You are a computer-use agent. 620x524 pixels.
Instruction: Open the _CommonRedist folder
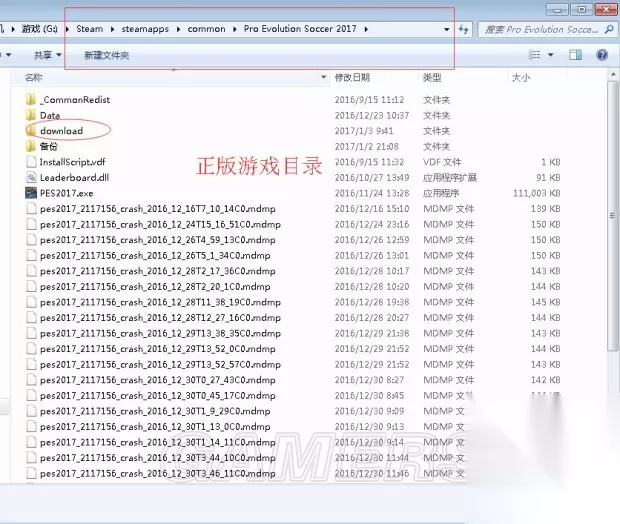click(75, 100)
